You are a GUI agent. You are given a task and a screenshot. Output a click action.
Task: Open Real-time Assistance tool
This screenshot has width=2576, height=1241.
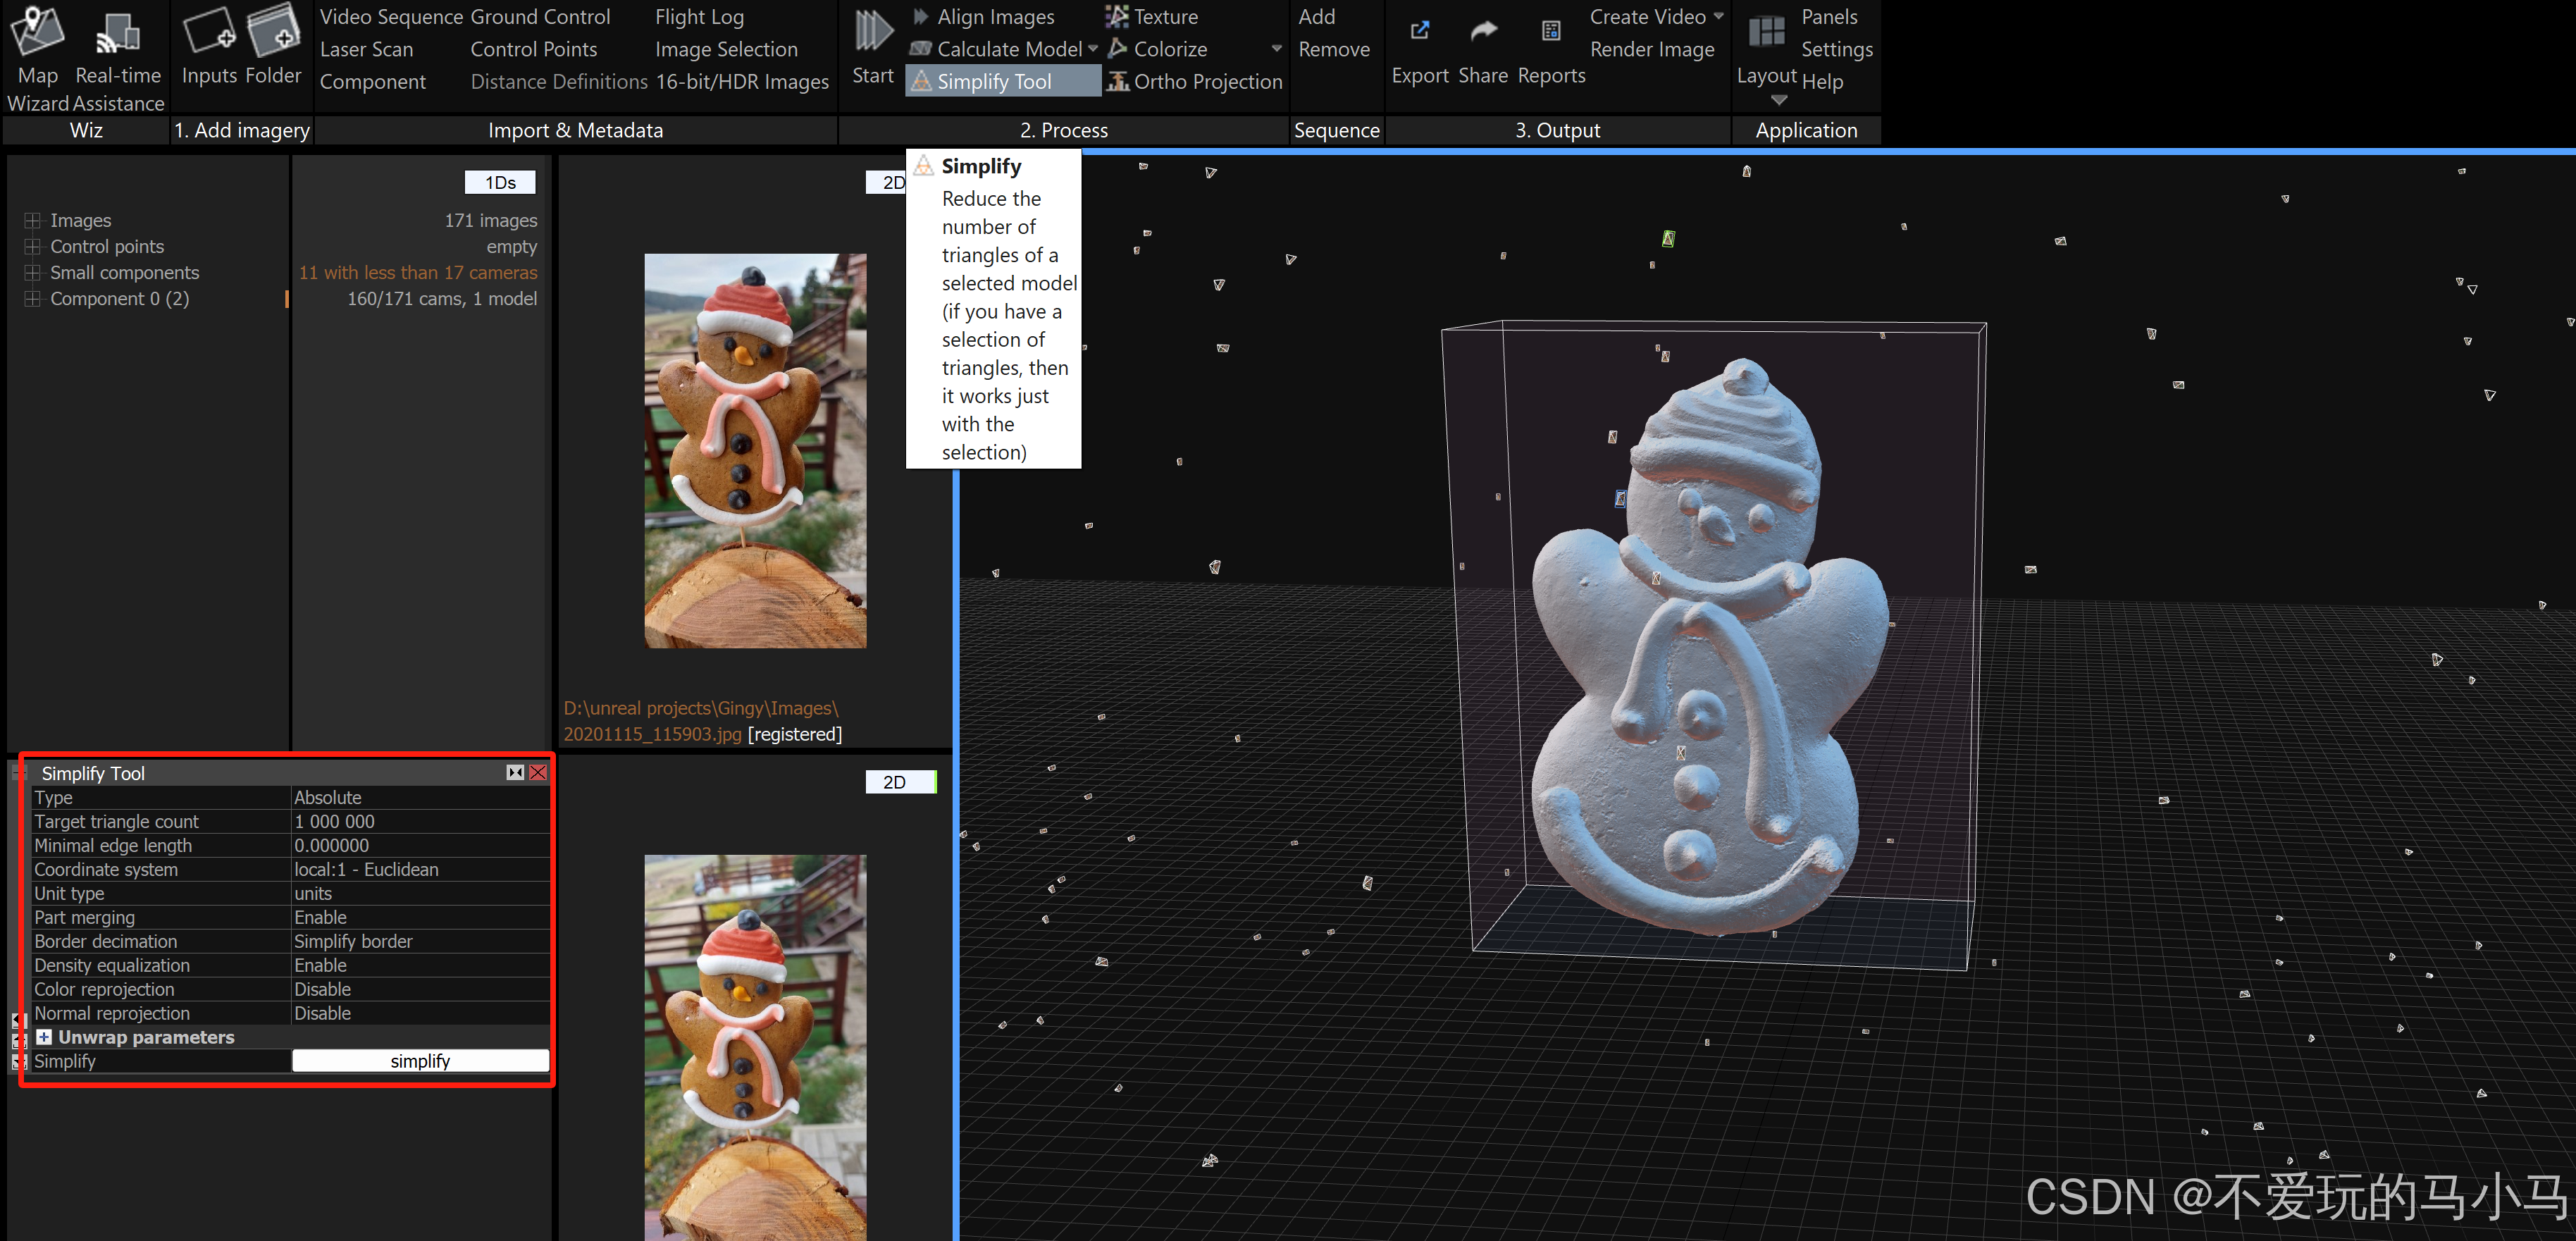tap(117, 33)
